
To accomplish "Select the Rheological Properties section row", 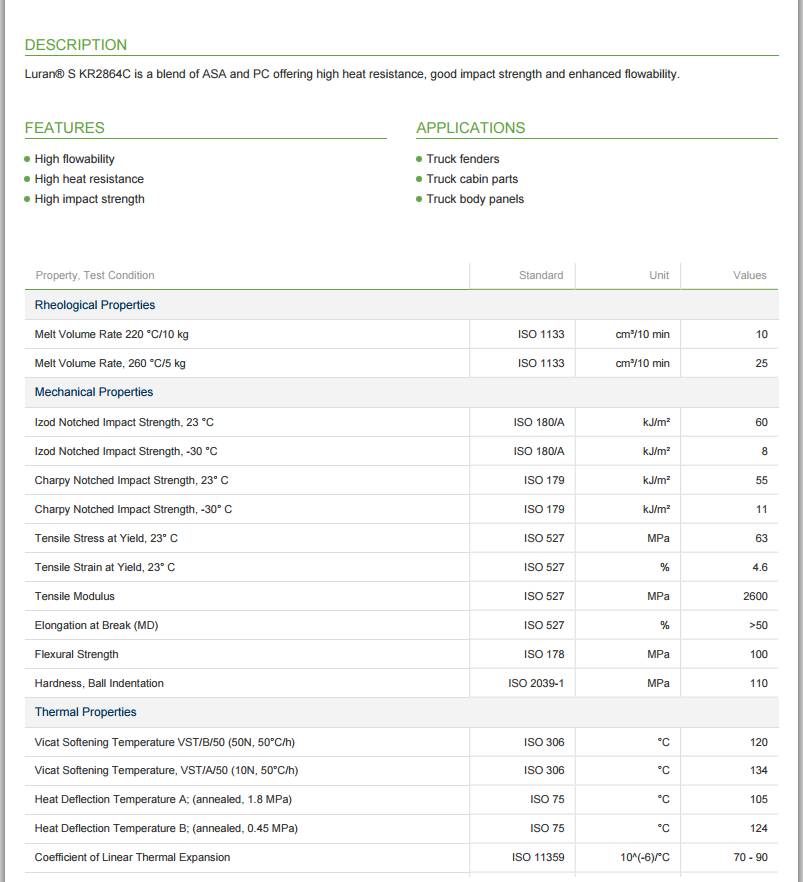I will point(95,305).
